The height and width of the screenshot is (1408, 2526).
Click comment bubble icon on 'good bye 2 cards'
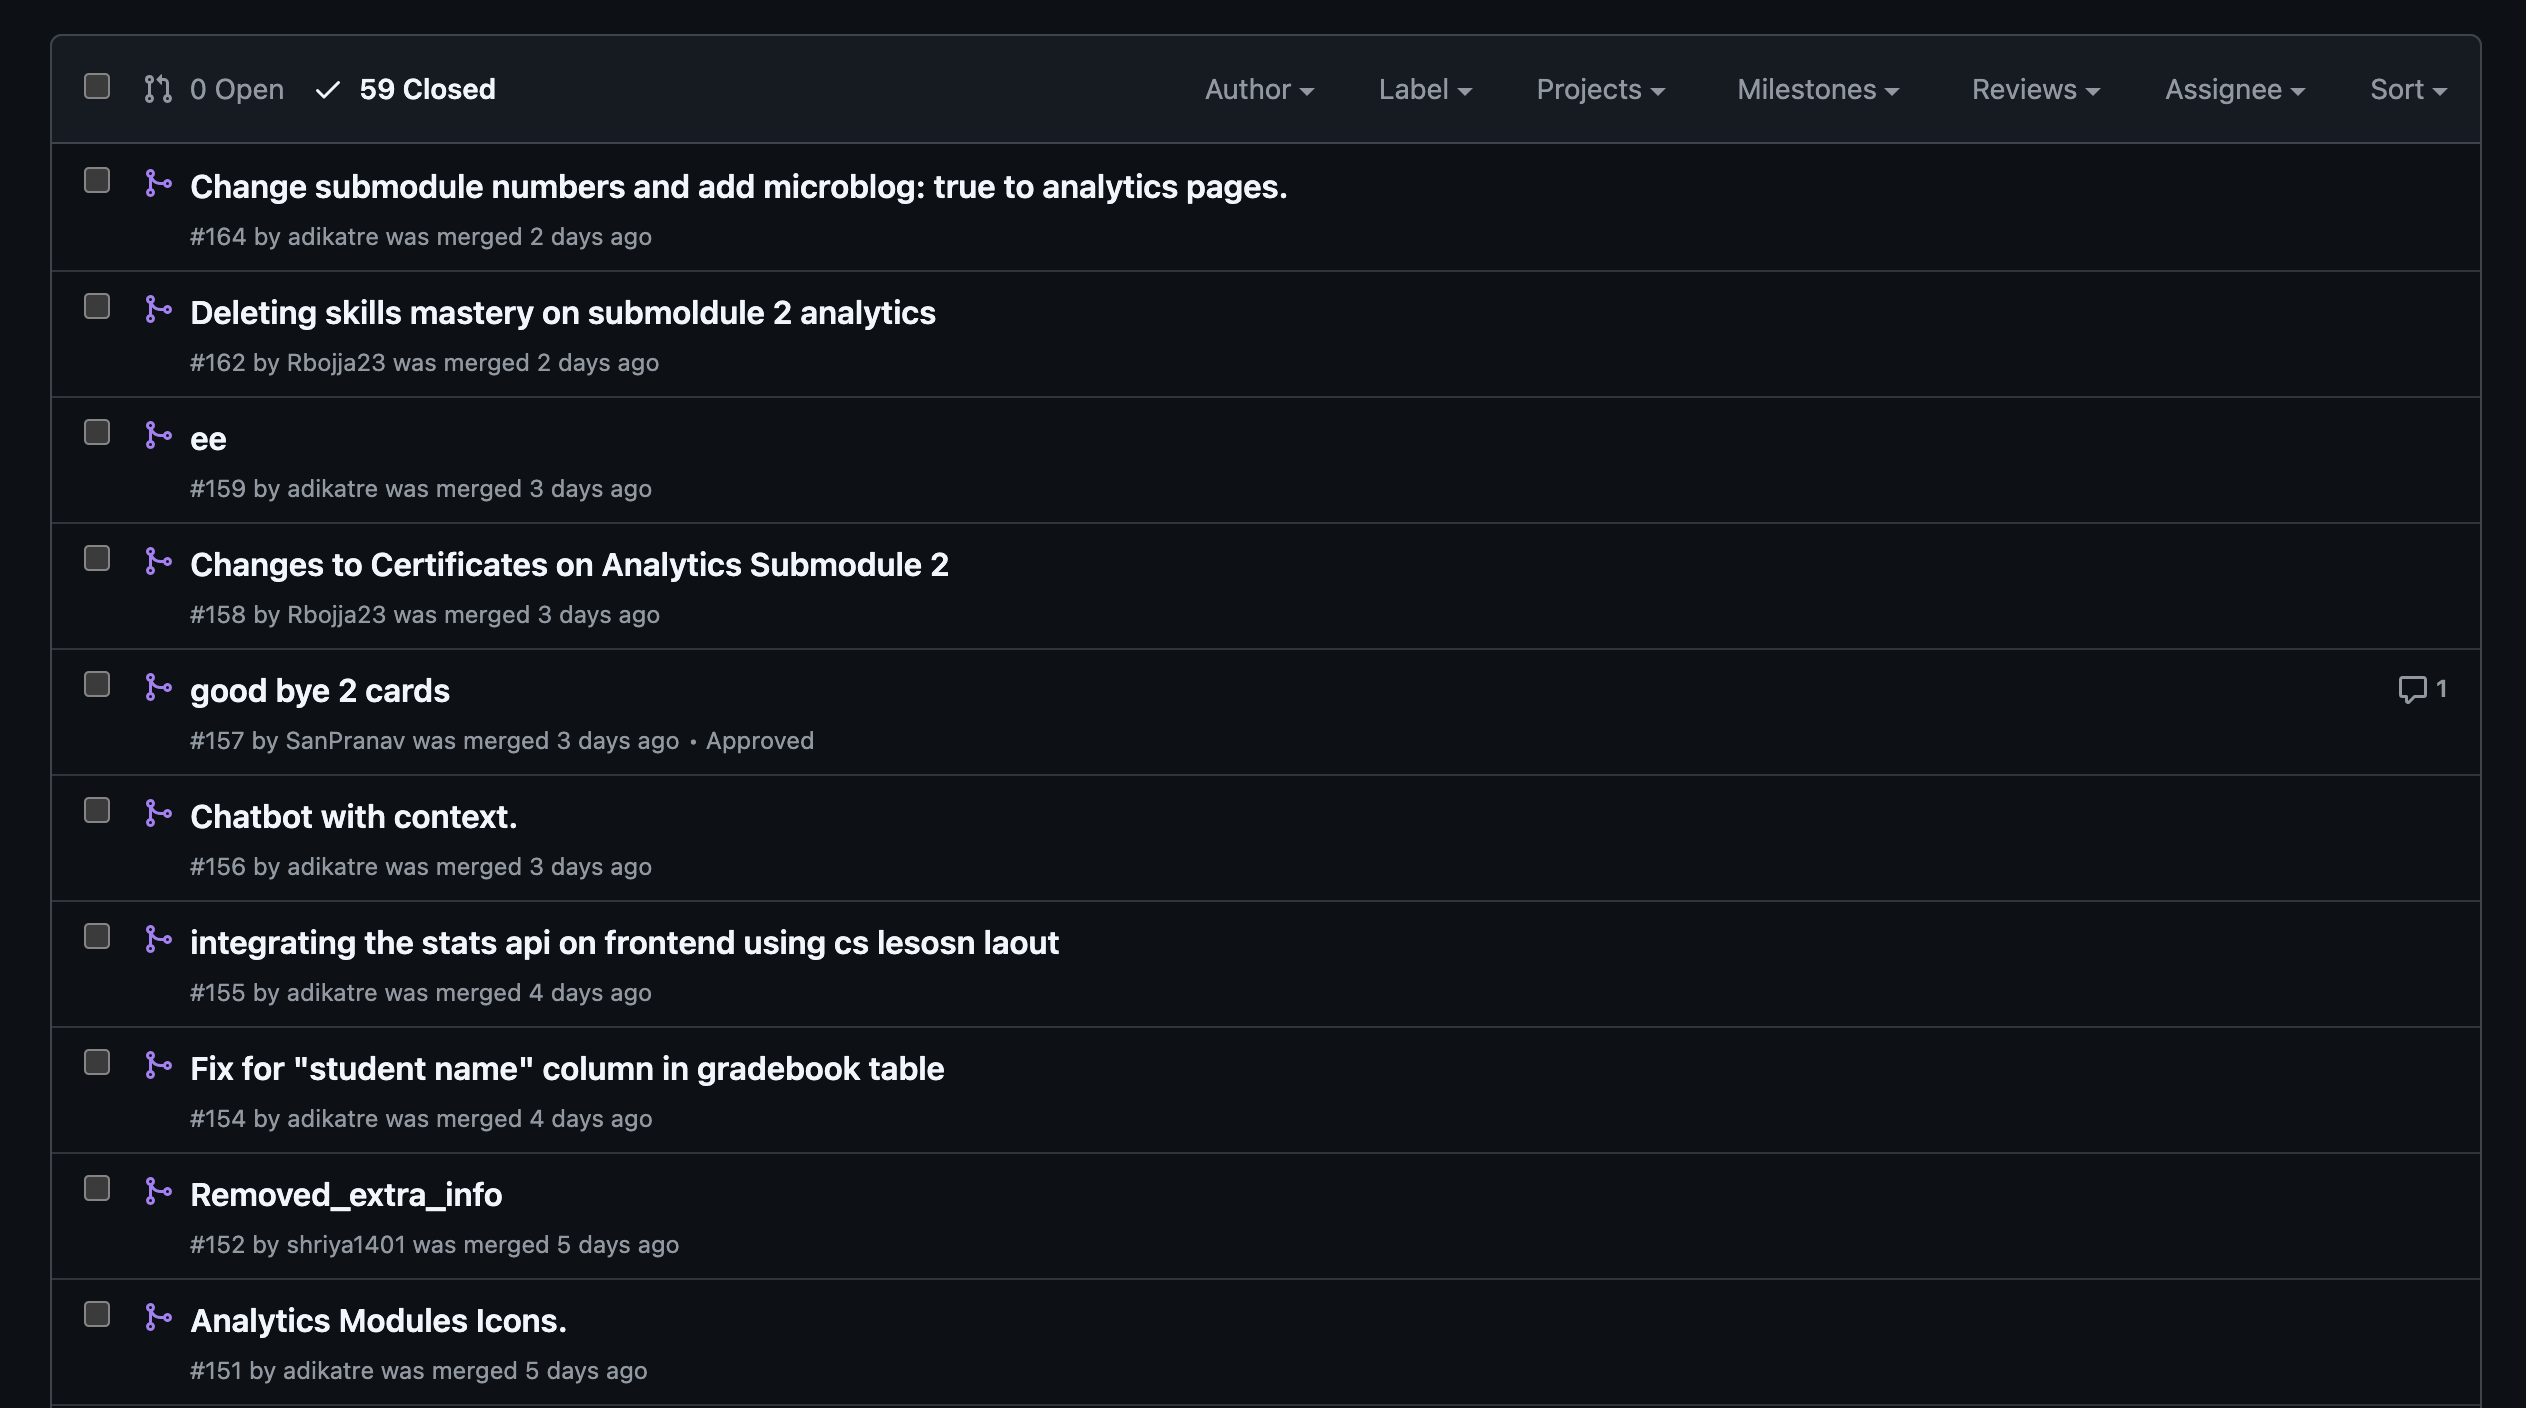tap(2411, 689)
